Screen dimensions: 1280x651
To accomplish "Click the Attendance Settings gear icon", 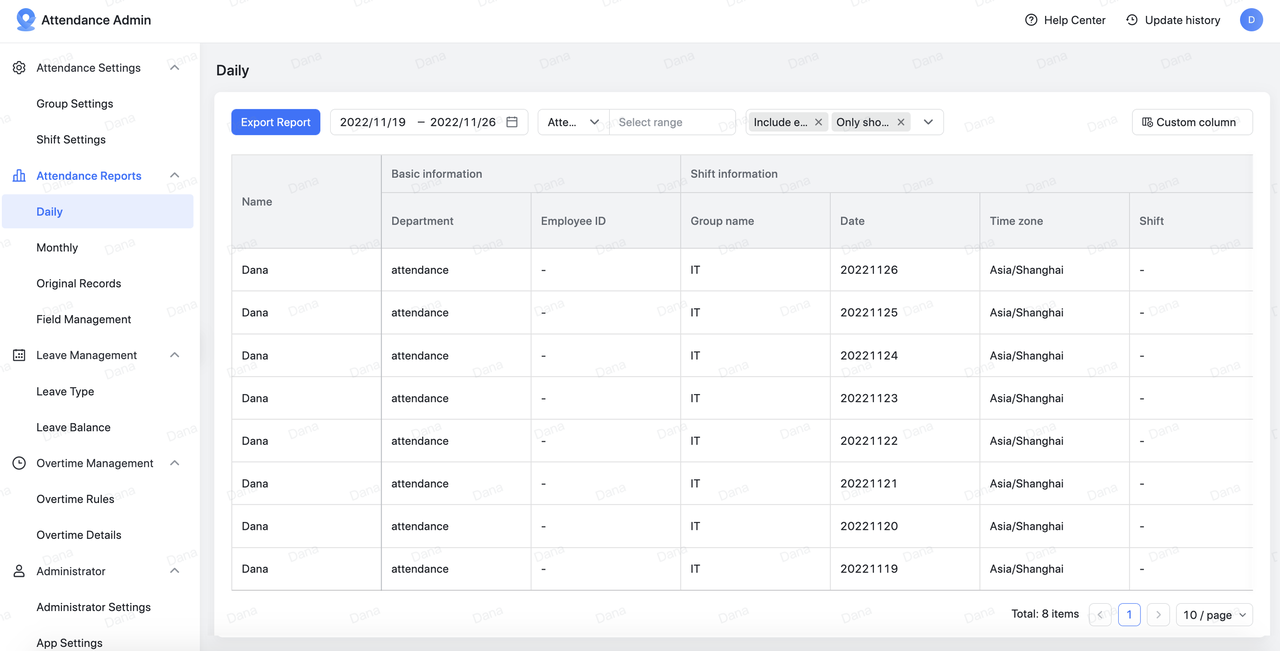I will tap(19, 68).
